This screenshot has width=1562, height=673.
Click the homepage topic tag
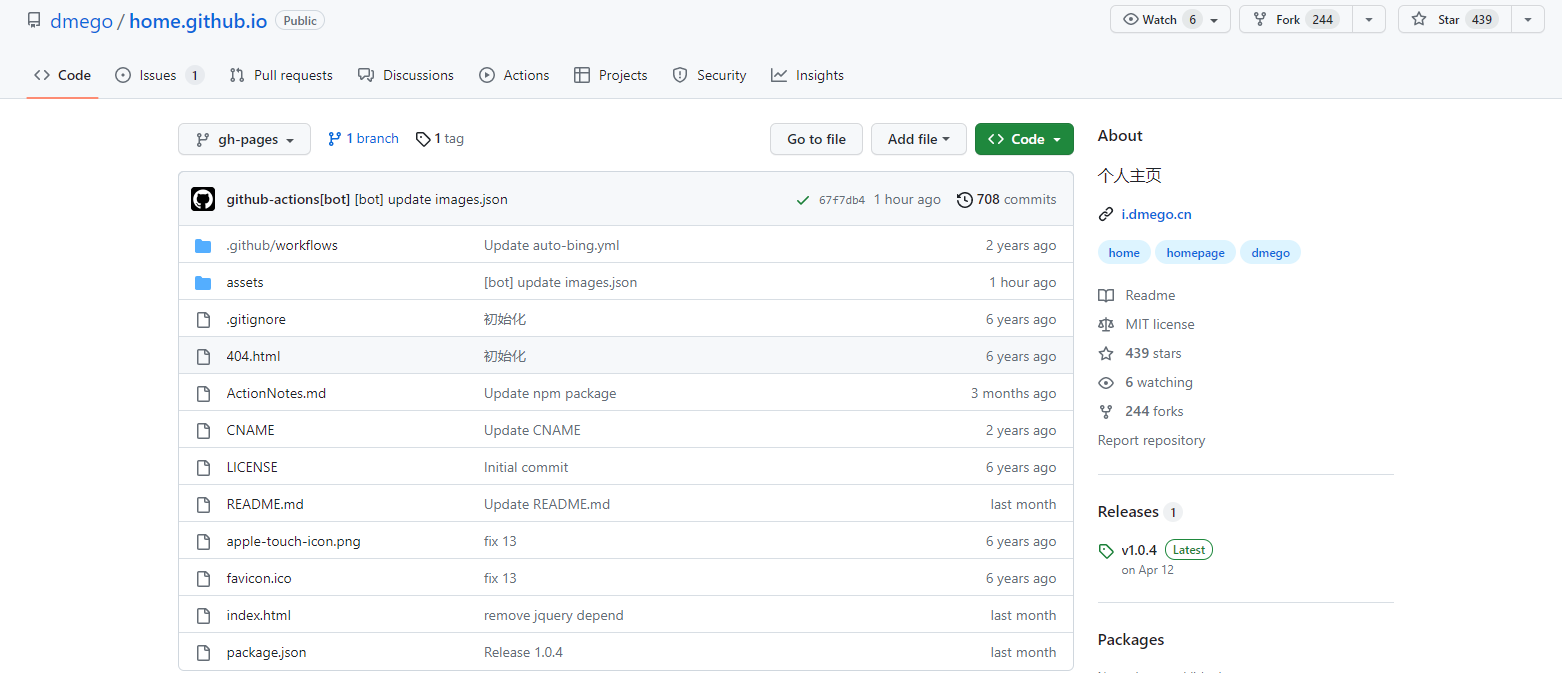(1196, 253)
